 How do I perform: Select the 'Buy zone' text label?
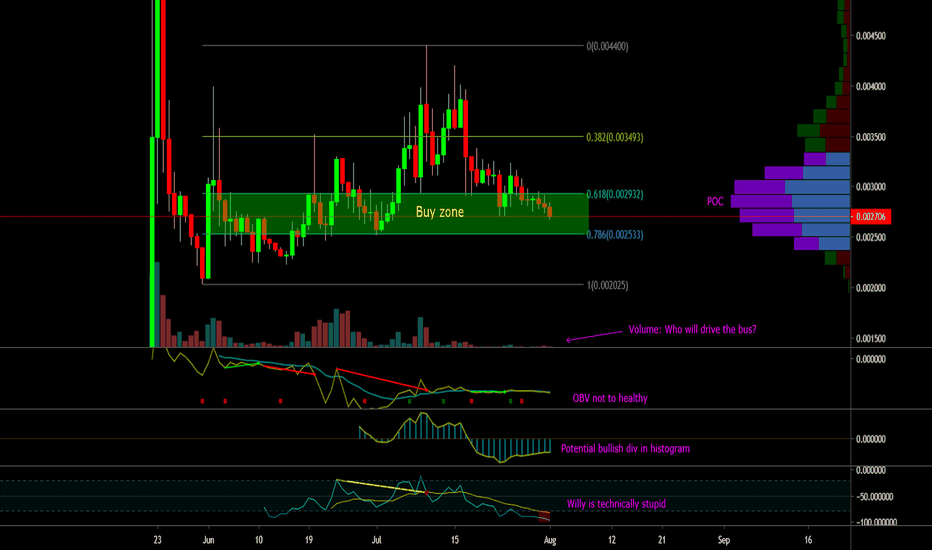[x=439, y=212]
